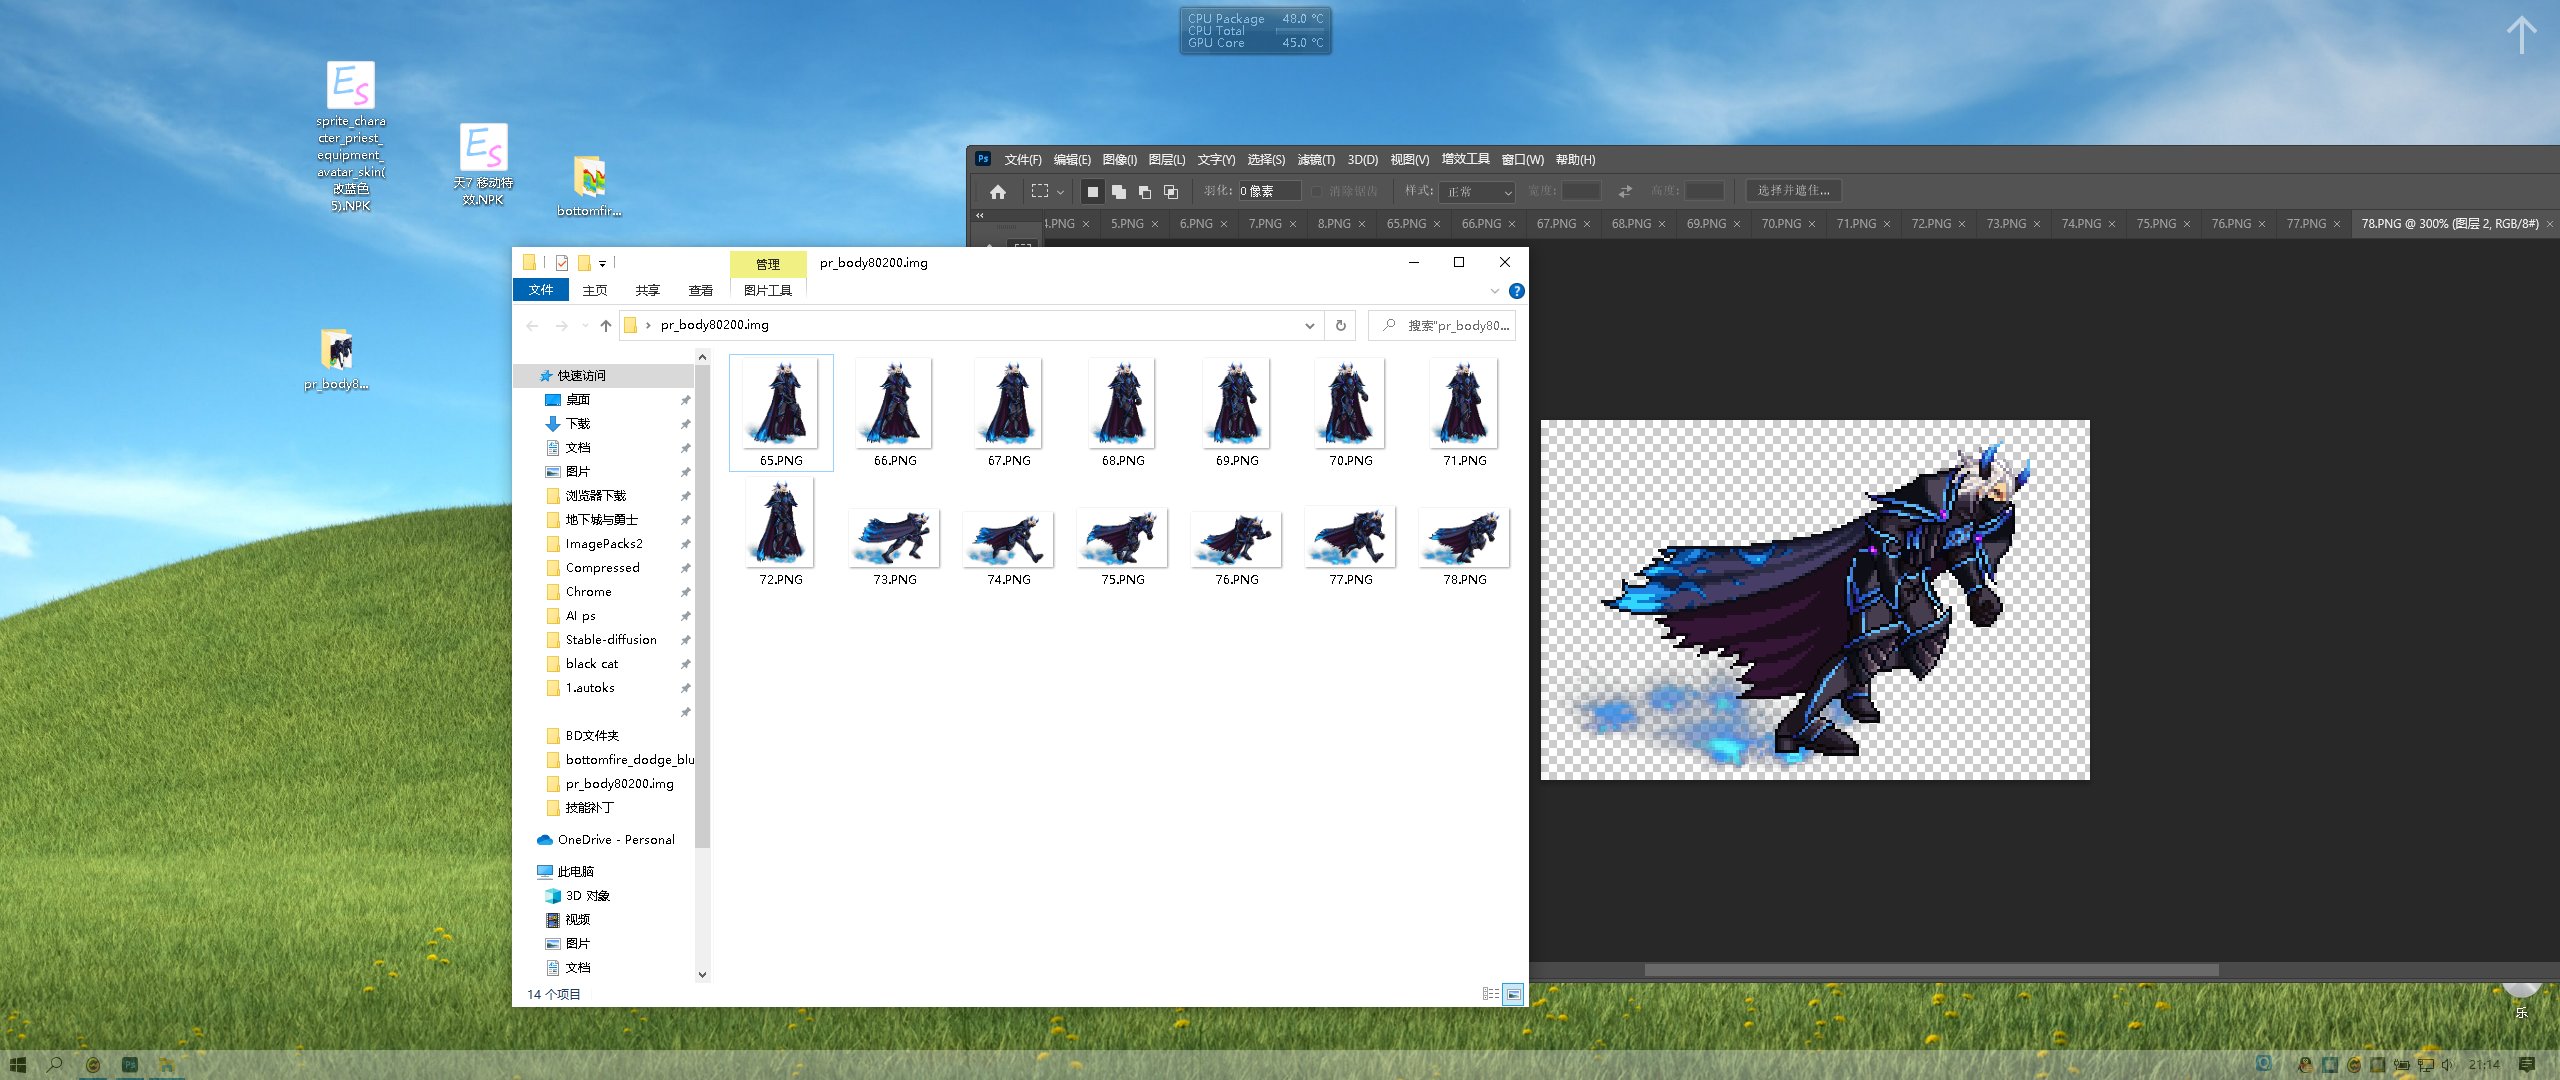The width and height of the screenshot is (2560, 1080).
Task: Open the Stable-diffusion folder in quick access
Action: [611, 640]
